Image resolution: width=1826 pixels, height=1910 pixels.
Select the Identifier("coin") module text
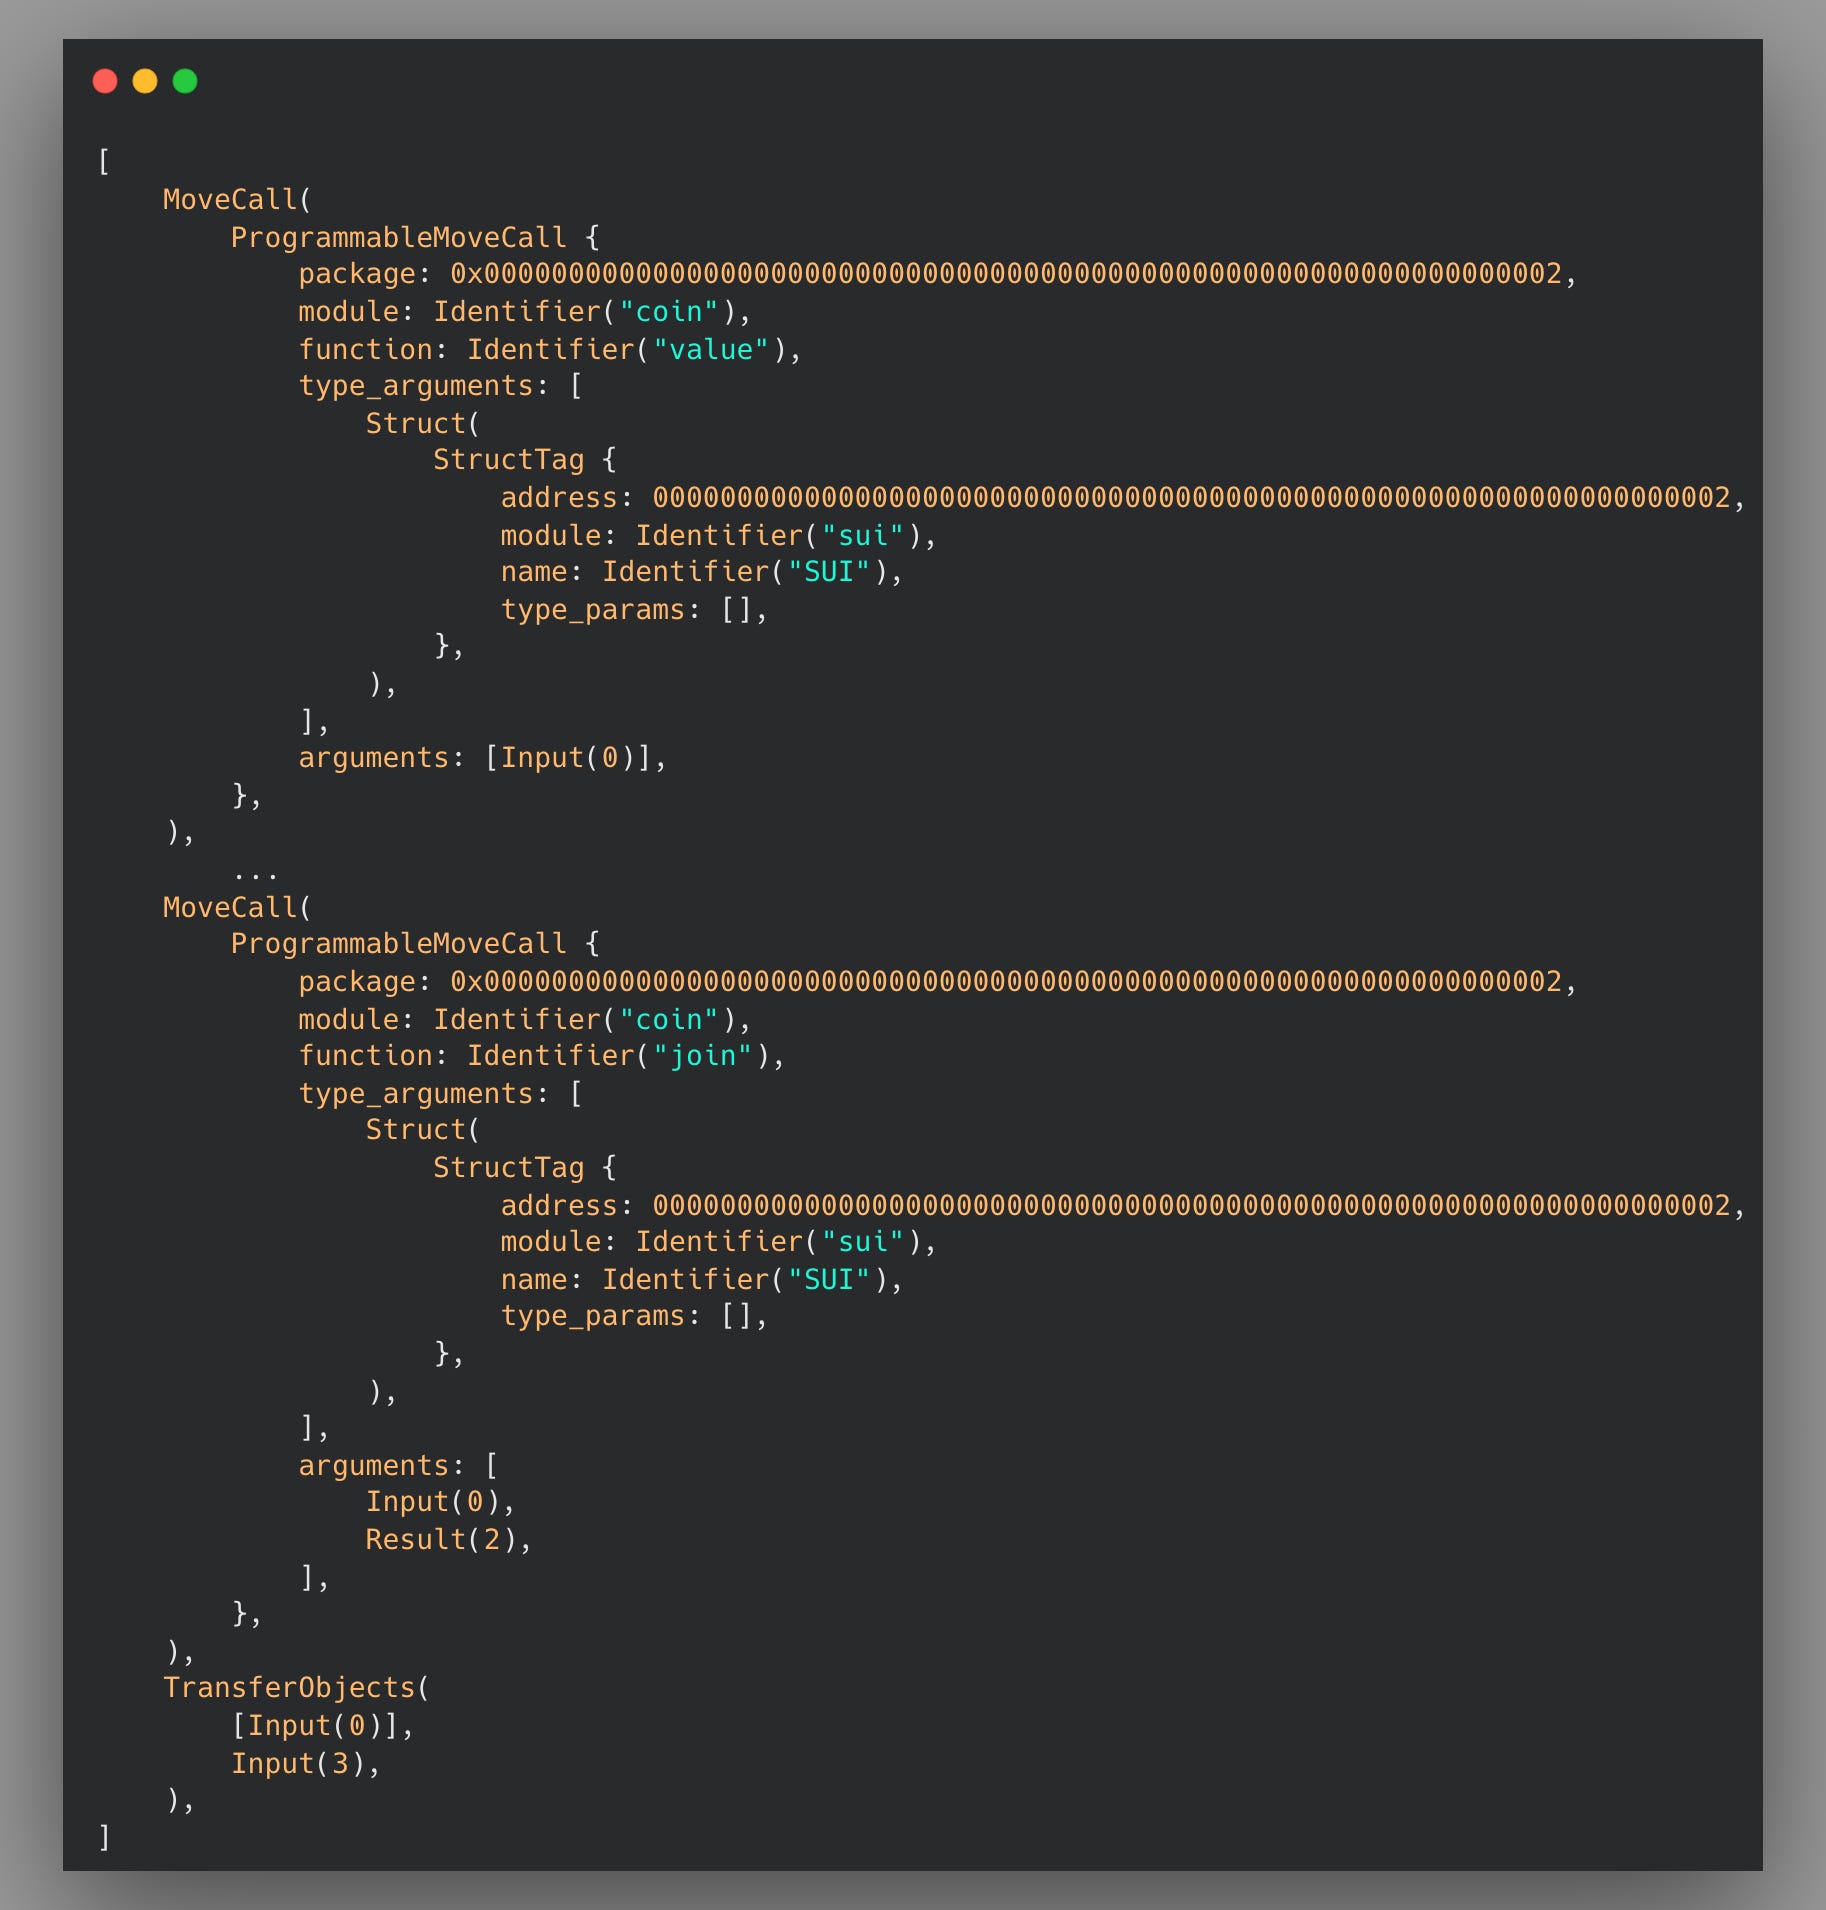(588, 311)
